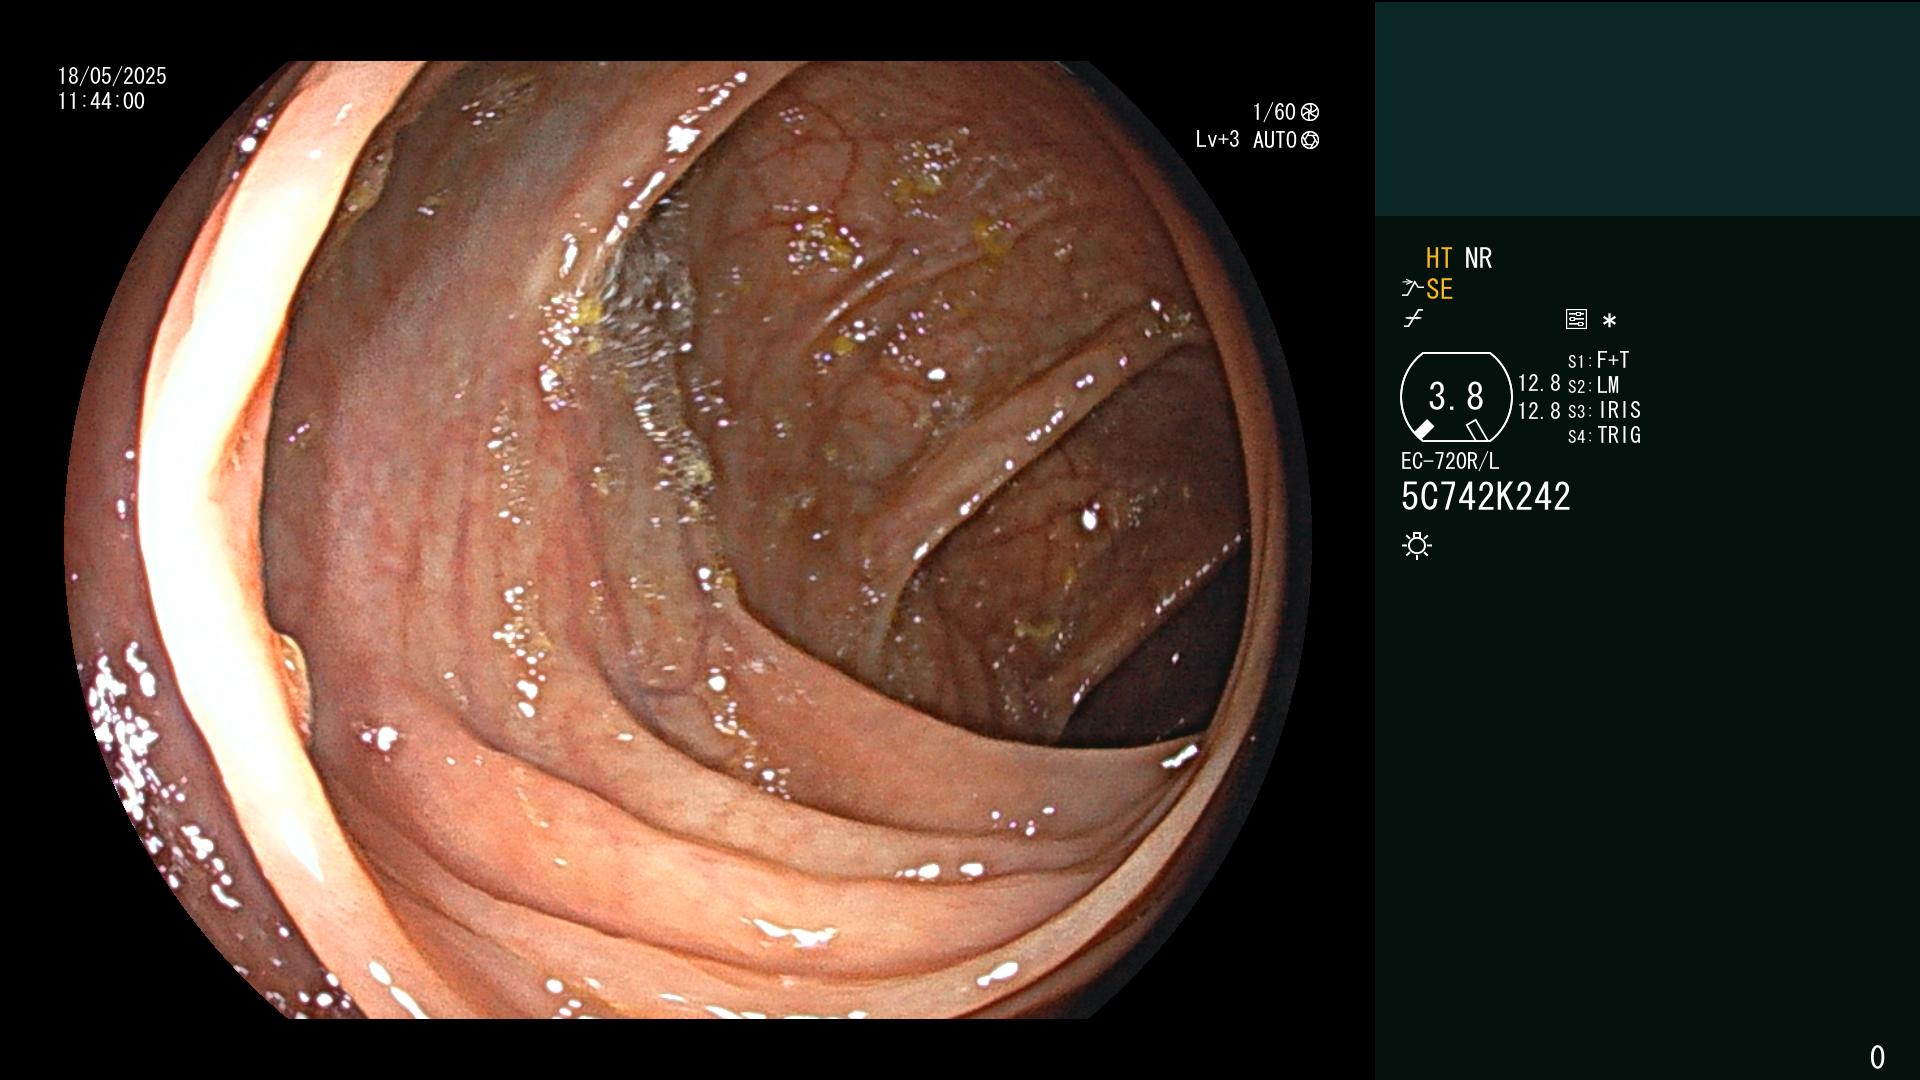Click the structure enhancement curve icon beside SE

(x=1412, y=289)
